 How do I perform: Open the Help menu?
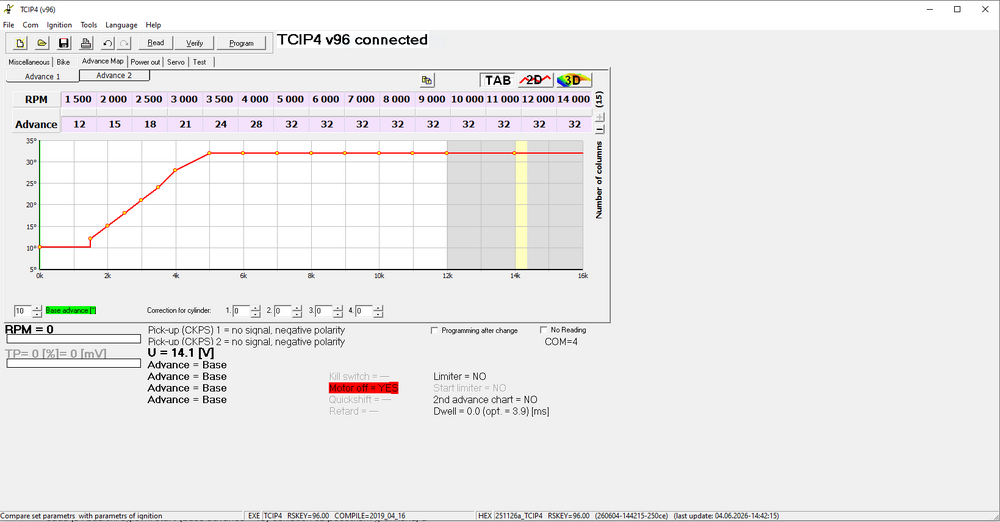(x=153, y=25)
